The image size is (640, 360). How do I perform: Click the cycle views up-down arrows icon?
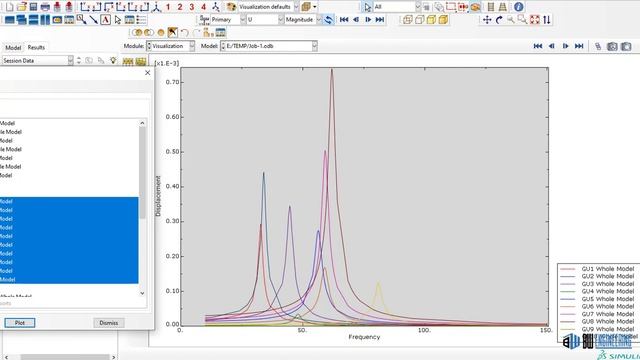coord(547,20)
